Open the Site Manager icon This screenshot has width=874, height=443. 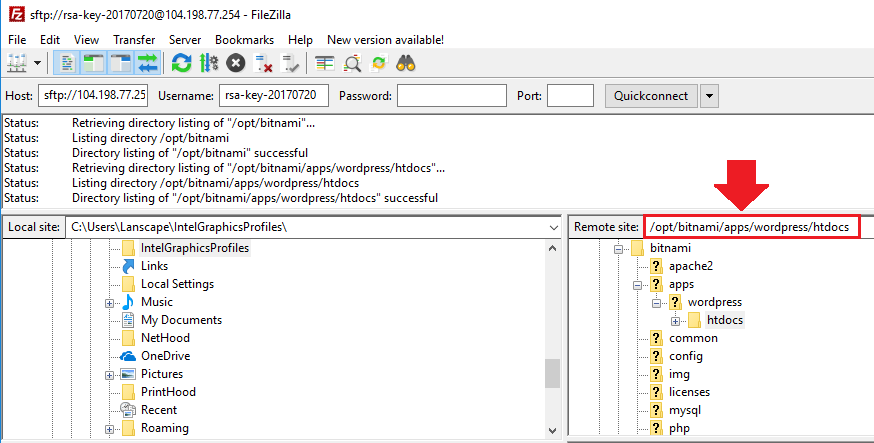pyautogui.click(x=17, y=63)
